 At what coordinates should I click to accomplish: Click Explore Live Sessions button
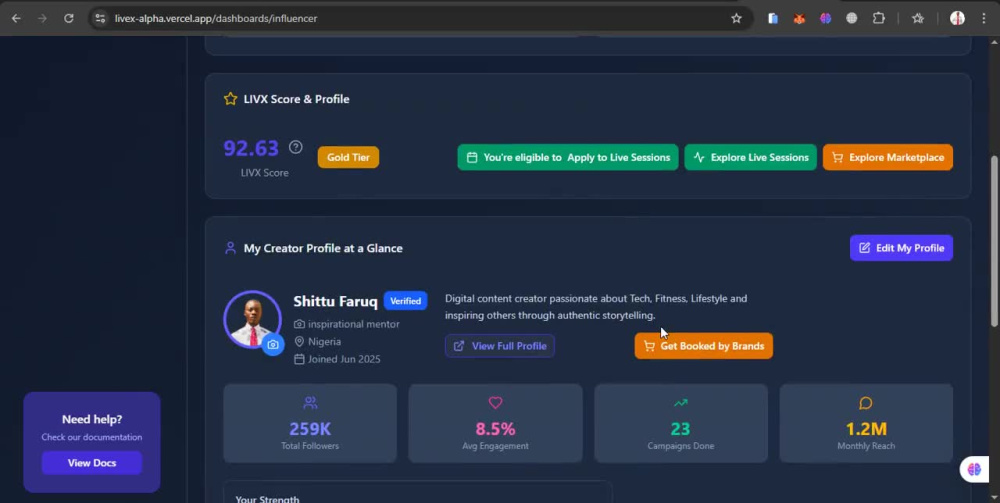(751, 157)
